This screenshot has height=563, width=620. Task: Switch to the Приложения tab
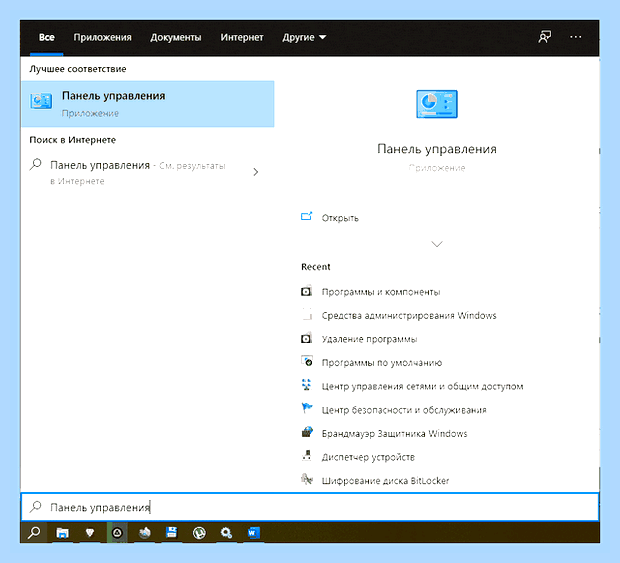[102, 37]
